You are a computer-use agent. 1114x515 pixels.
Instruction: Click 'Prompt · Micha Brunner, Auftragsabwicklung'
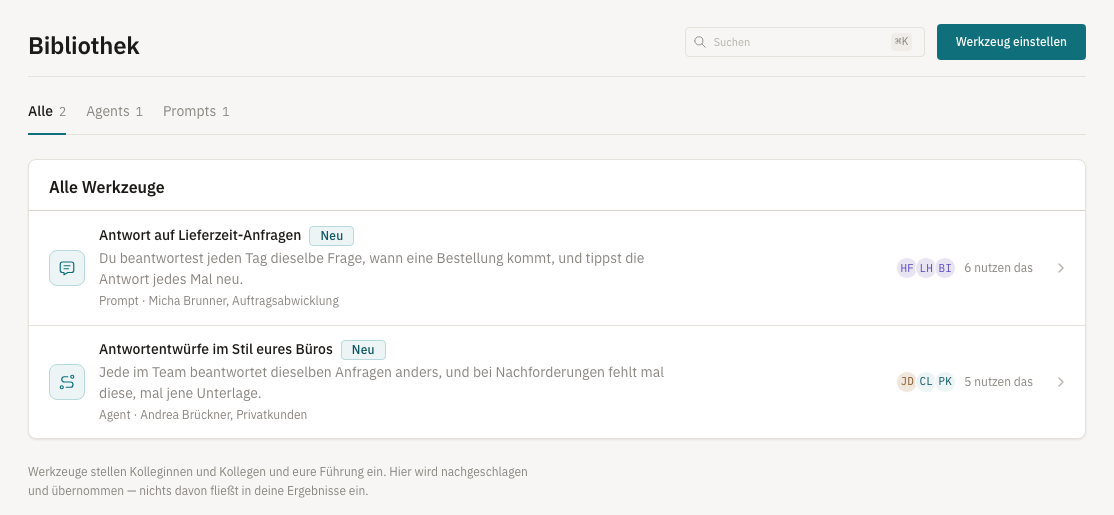219,300
